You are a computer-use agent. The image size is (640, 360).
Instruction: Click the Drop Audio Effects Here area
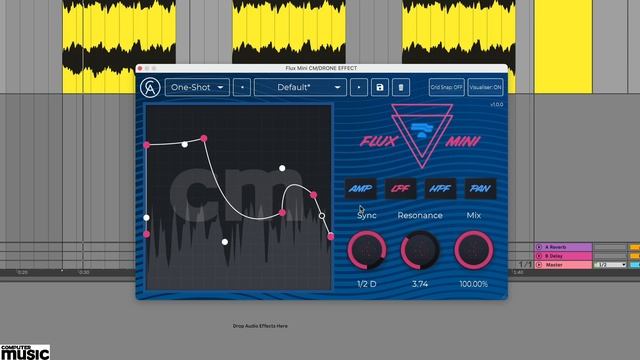(x=260, y=326)
